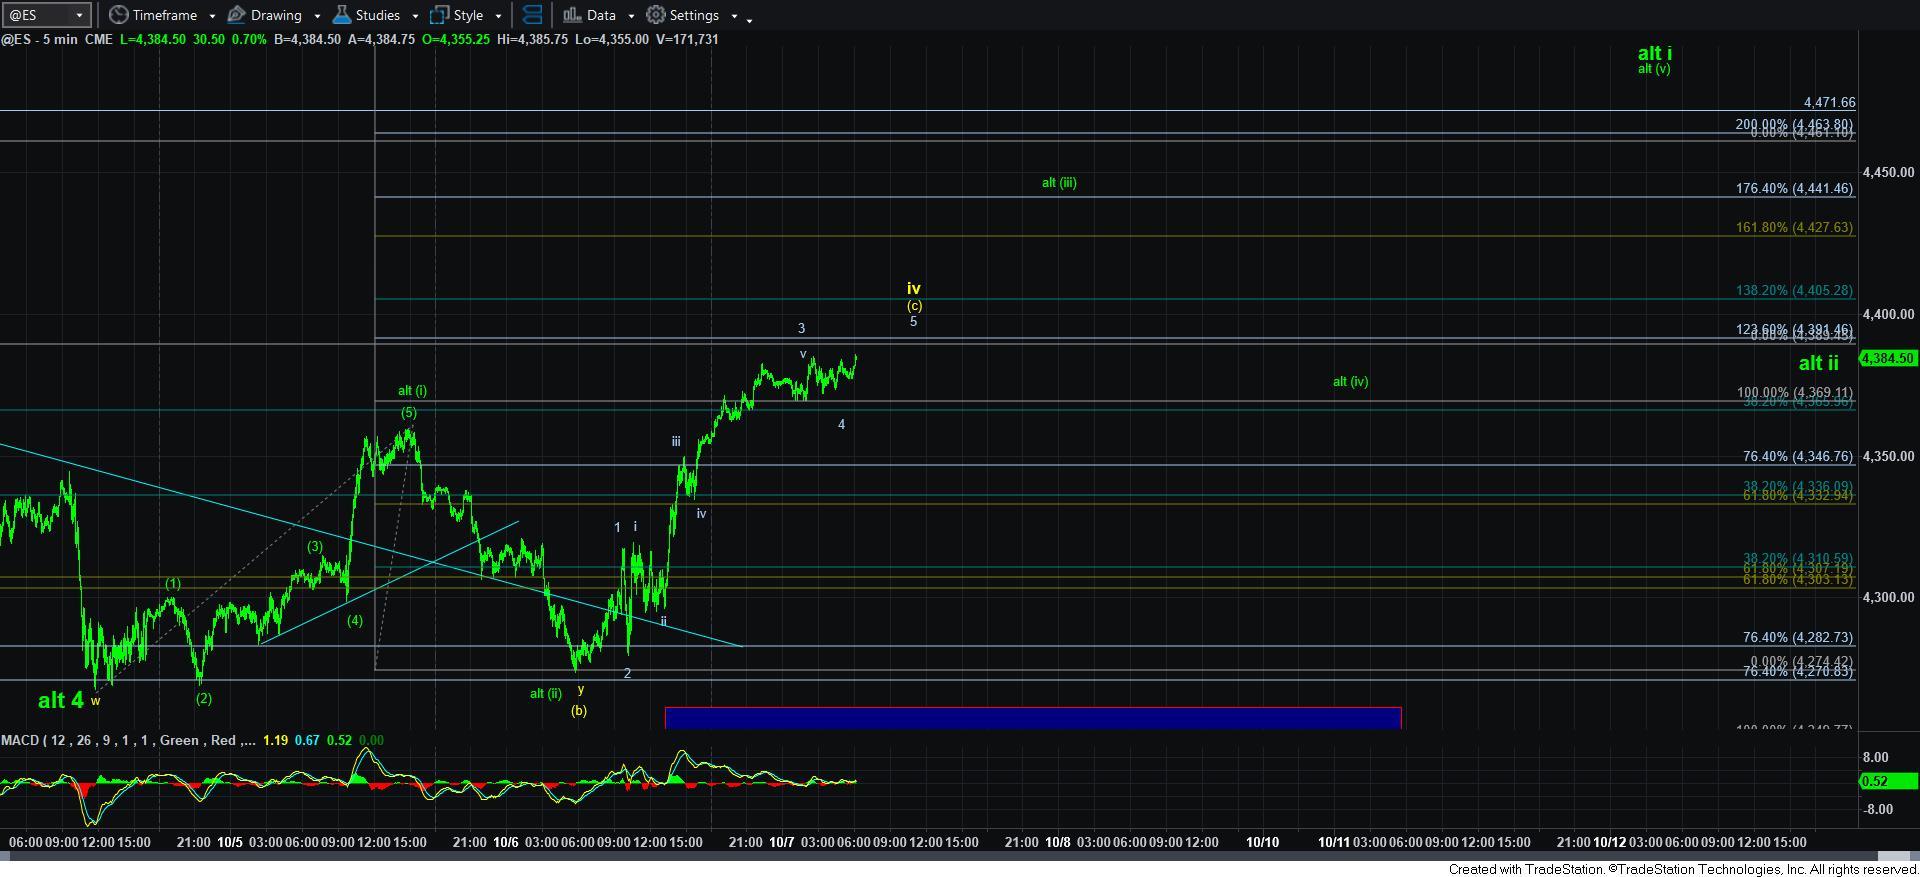Click the Data bar chart icon
Image resolution: width=1920 pixels, height=877 pixels.
[572, 15]
